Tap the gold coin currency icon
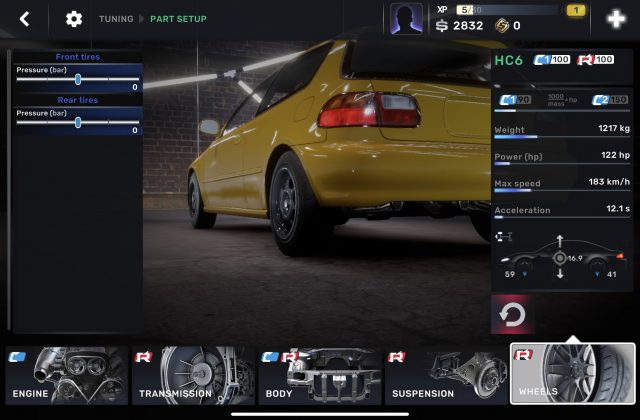 pyautogui.click(x=501, y=26)
